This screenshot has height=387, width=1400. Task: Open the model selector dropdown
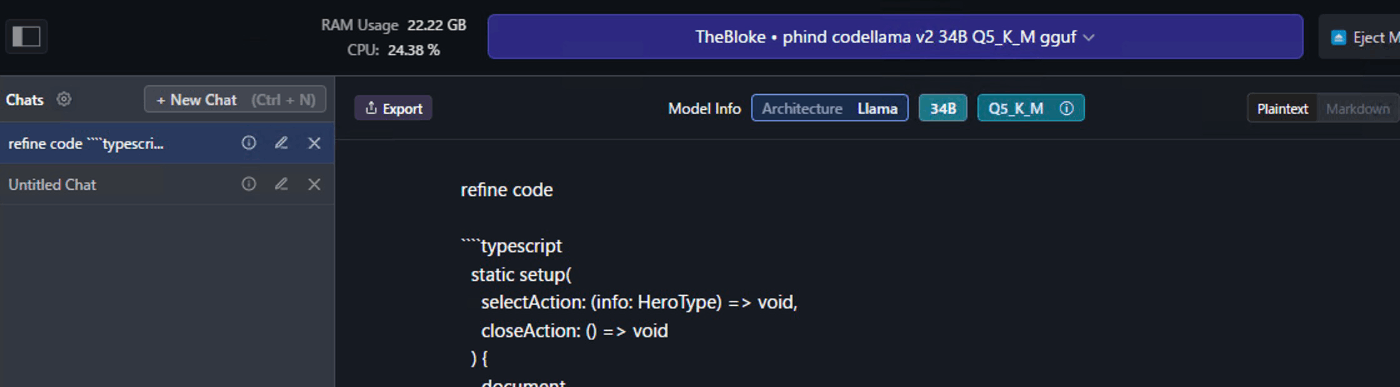tap(895, 37)
